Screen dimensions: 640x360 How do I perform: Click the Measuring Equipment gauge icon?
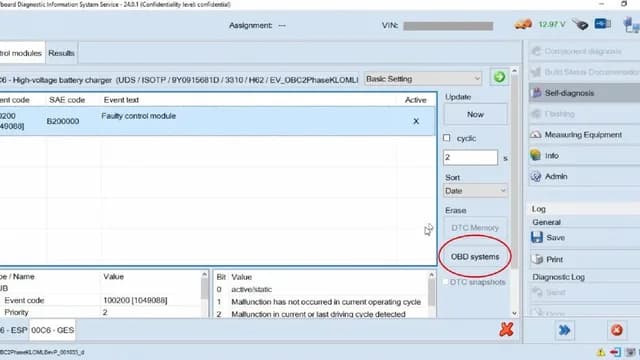coord(536,134)
